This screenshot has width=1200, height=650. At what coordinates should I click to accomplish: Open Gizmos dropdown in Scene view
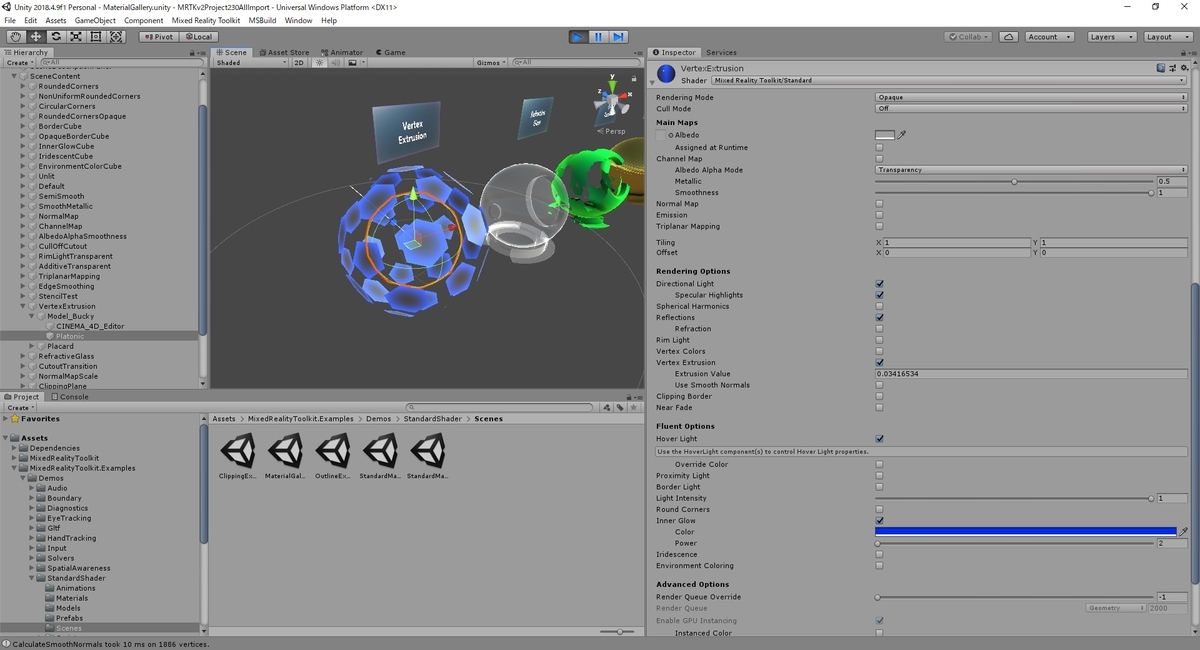[x=490, y=62]
